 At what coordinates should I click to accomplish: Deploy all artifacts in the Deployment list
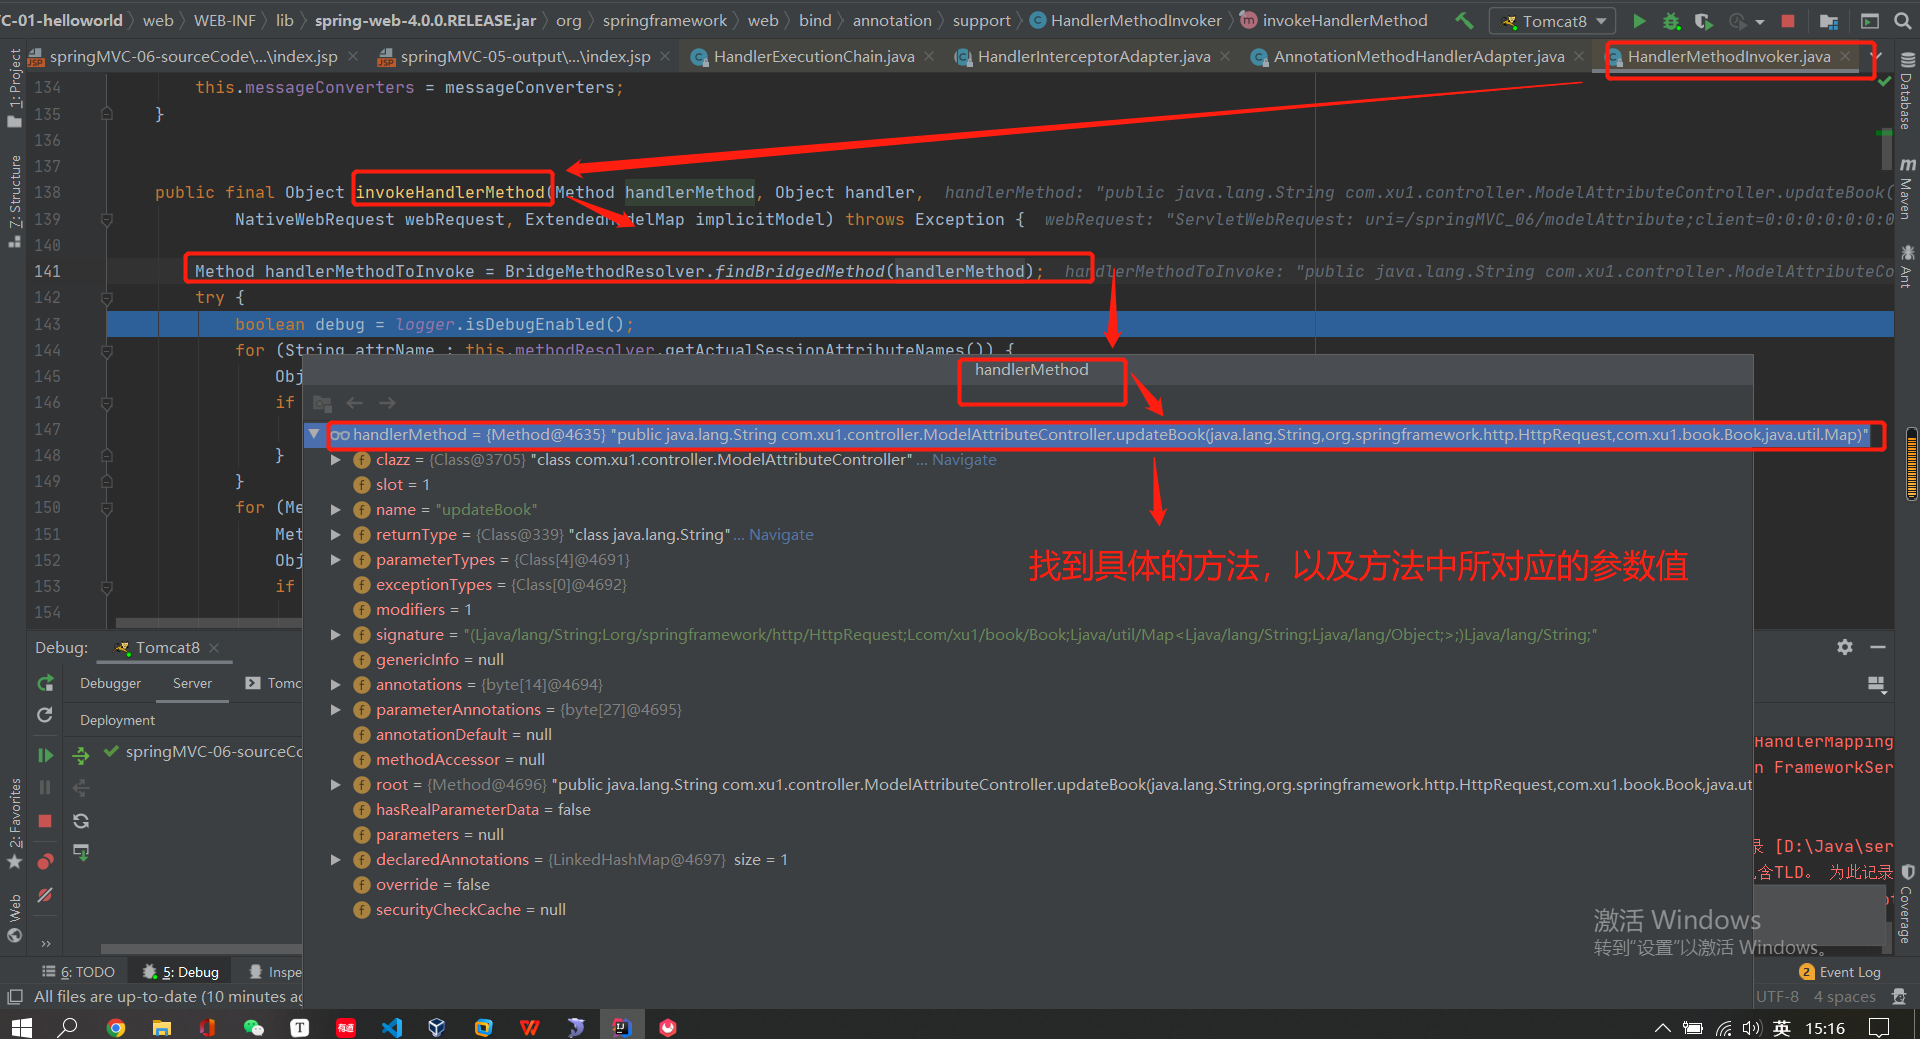(81, 755)
